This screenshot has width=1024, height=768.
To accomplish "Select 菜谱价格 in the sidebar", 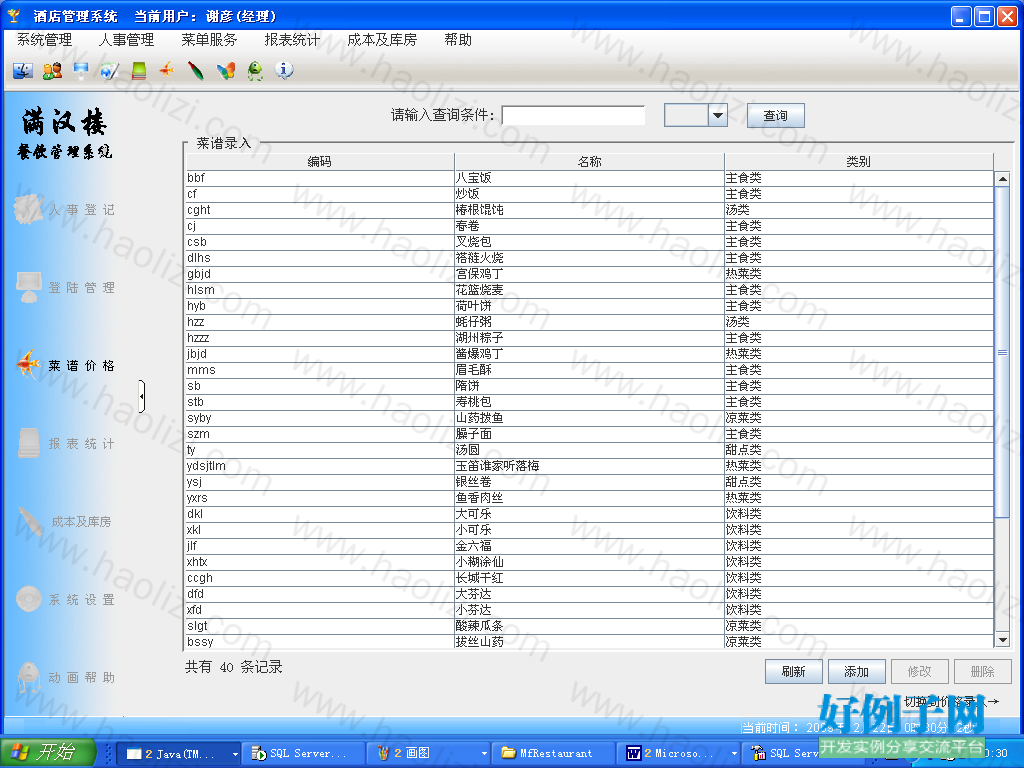I will [65, 365].
